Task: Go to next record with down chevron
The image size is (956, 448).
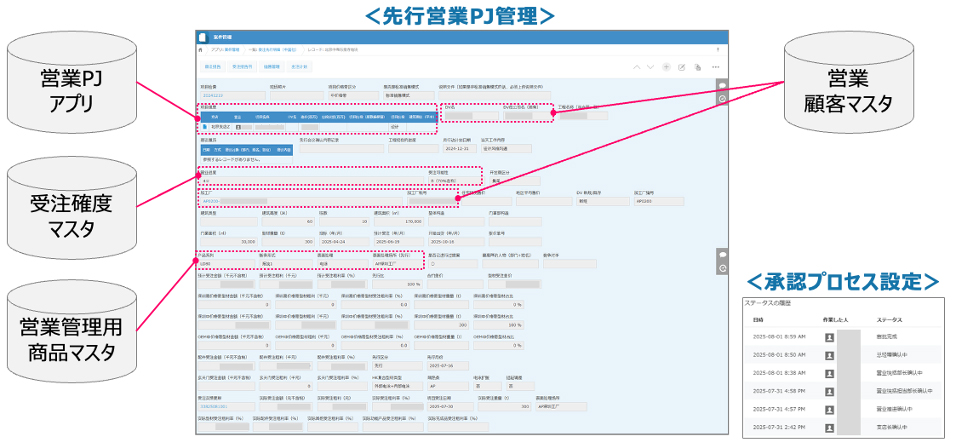Action: [650, 67]
